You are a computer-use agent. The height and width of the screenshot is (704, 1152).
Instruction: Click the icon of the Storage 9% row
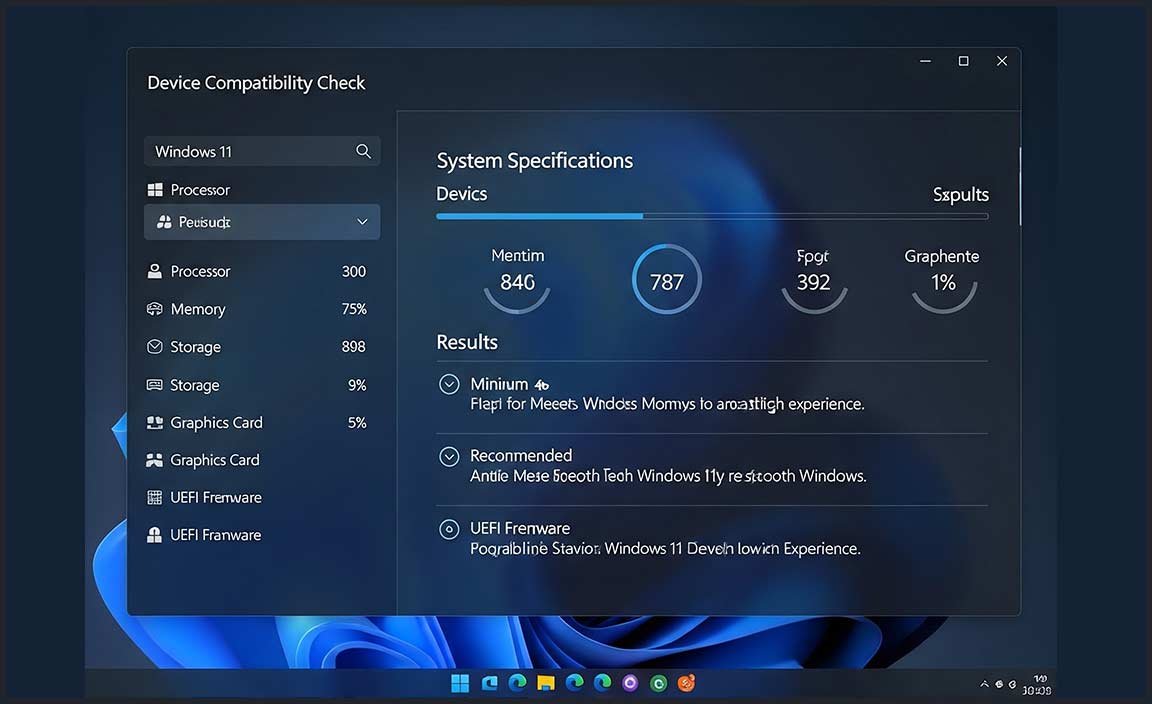[154, 384]
